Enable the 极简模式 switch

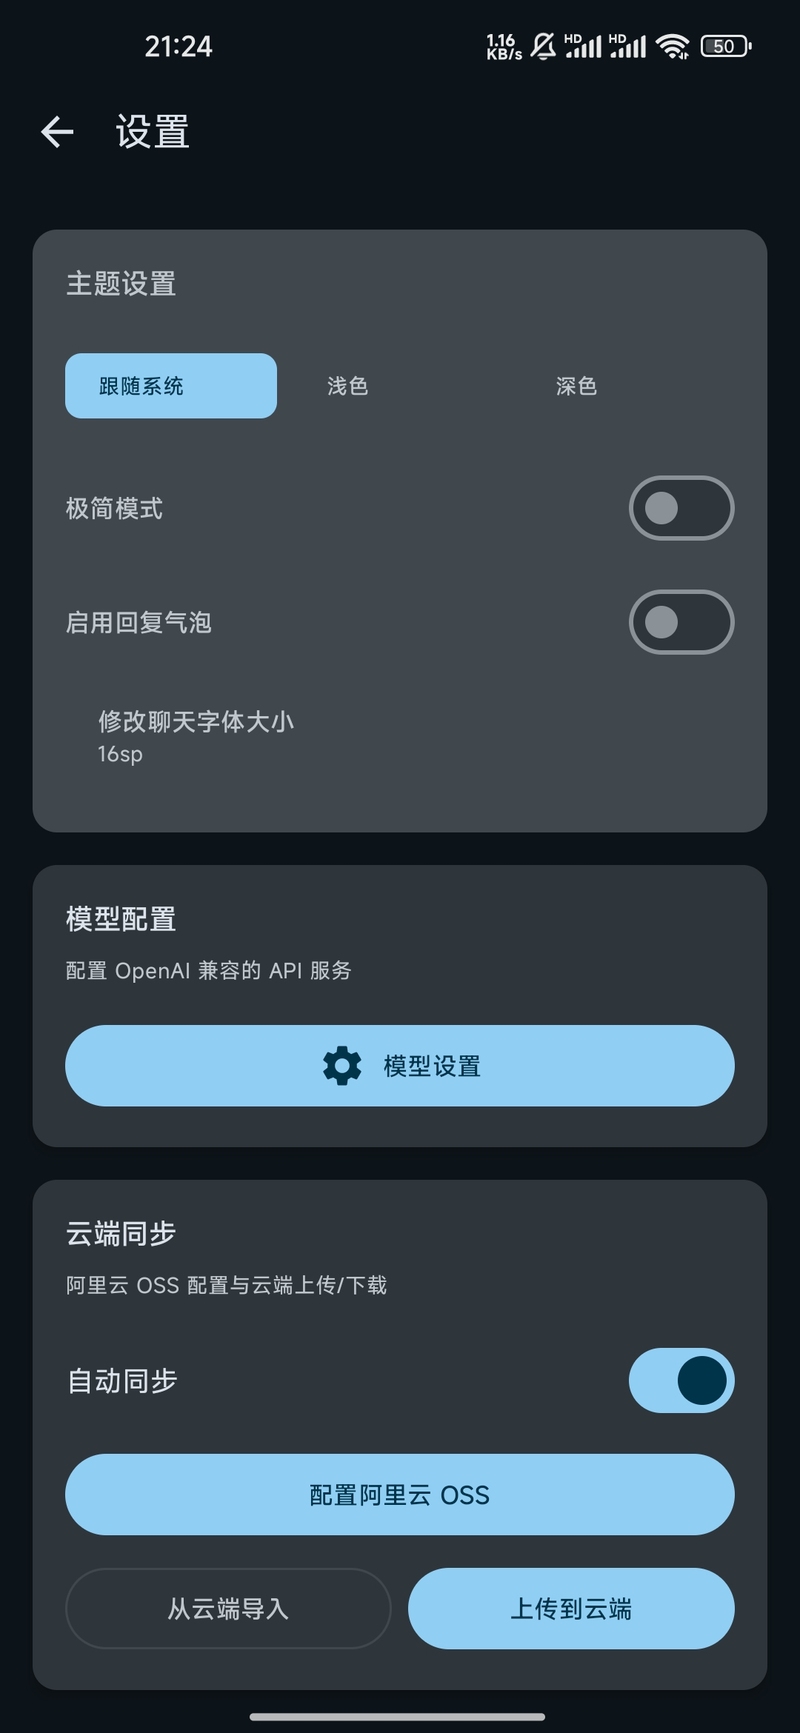pyautogui.click(x=681, y=508)
